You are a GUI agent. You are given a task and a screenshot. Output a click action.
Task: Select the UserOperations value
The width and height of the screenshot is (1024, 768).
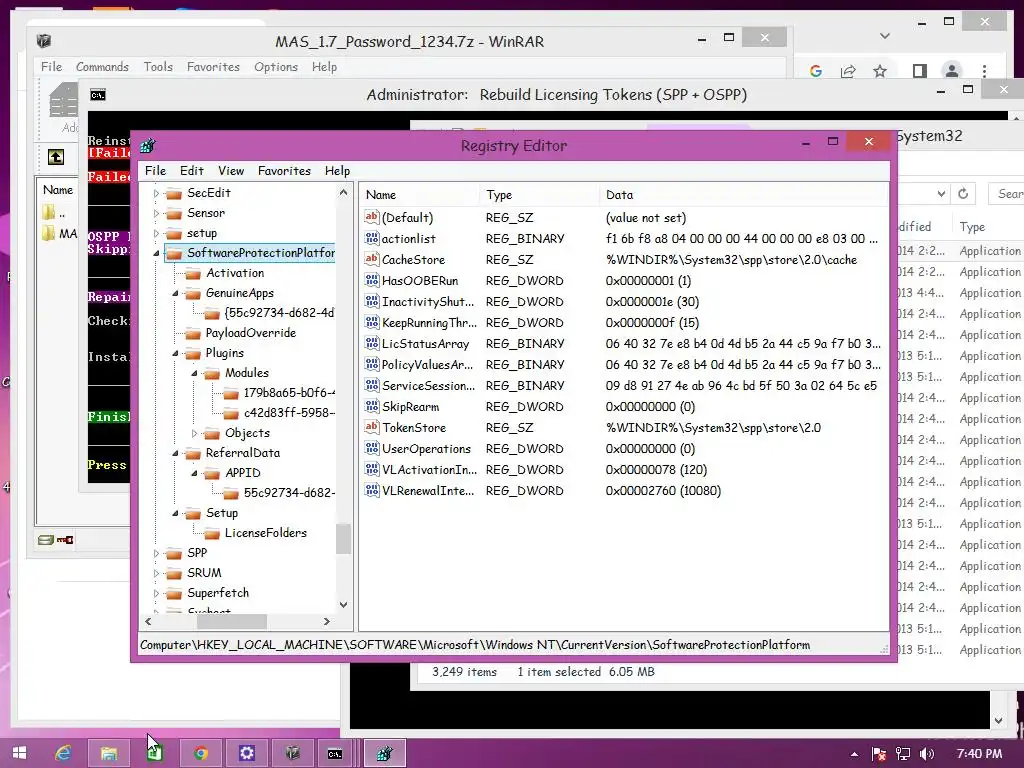(426, 449)
